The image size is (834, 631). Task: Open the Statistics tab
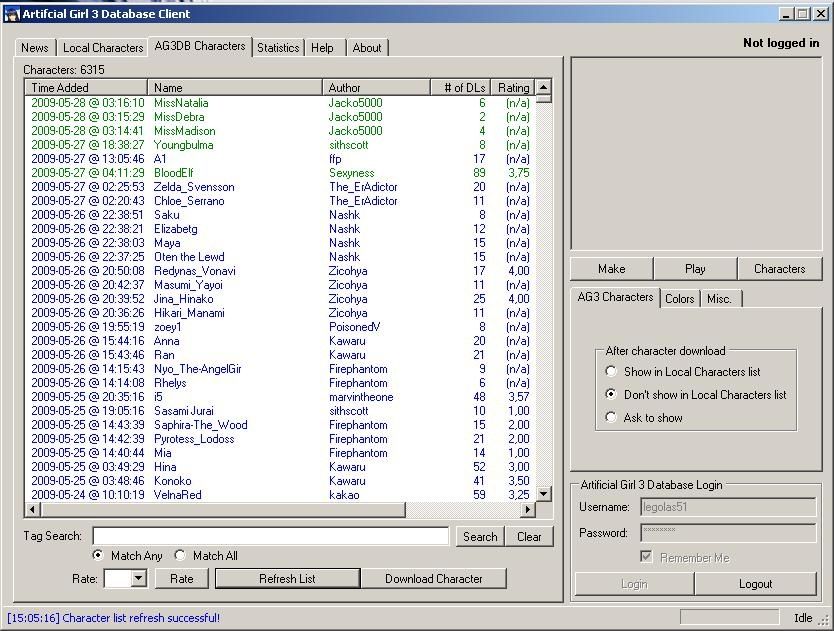278,48
